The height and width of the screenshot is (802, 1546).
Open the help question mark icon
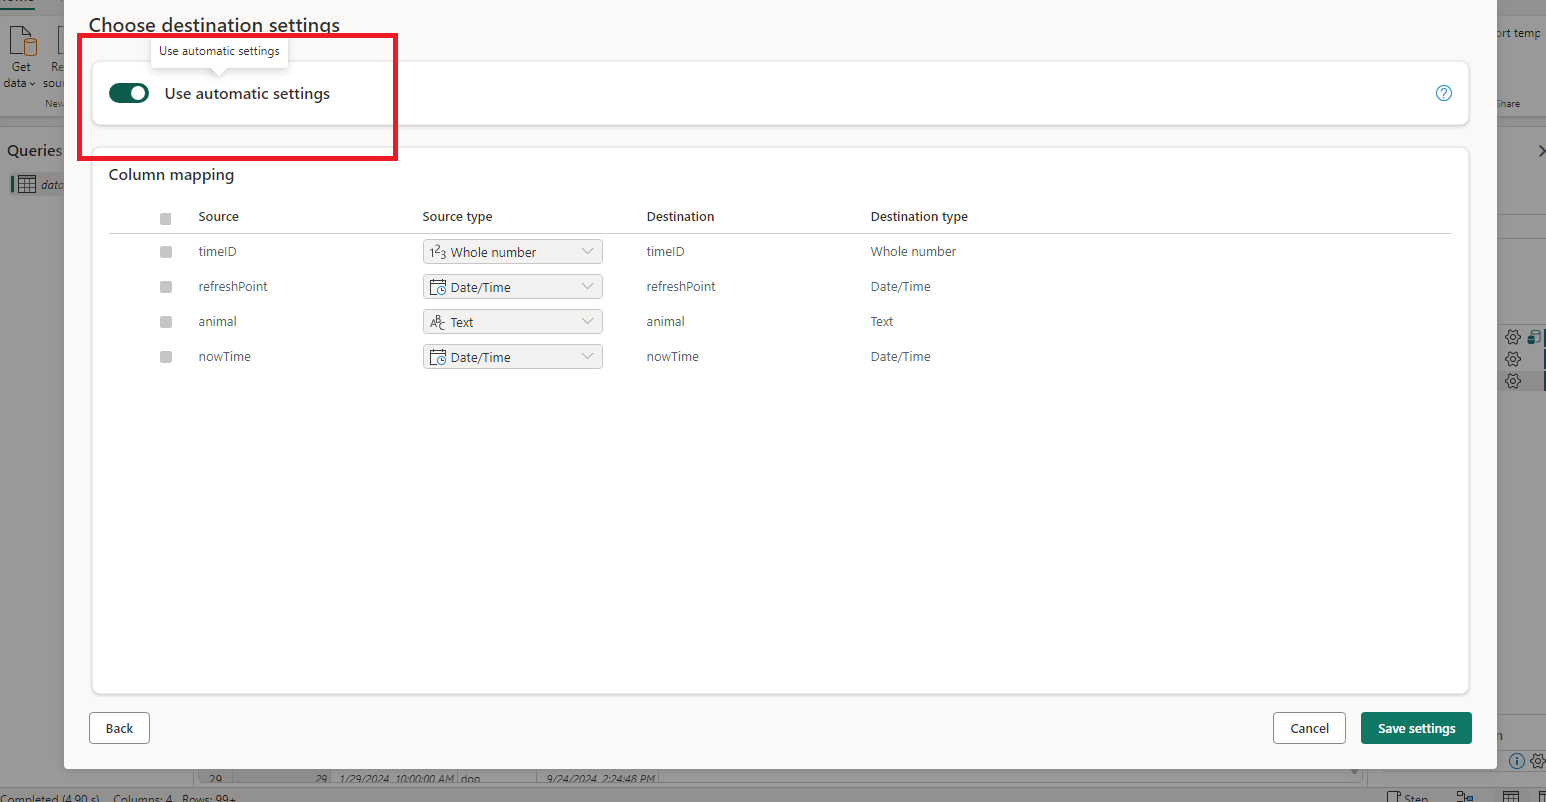tap(1444, 93)
